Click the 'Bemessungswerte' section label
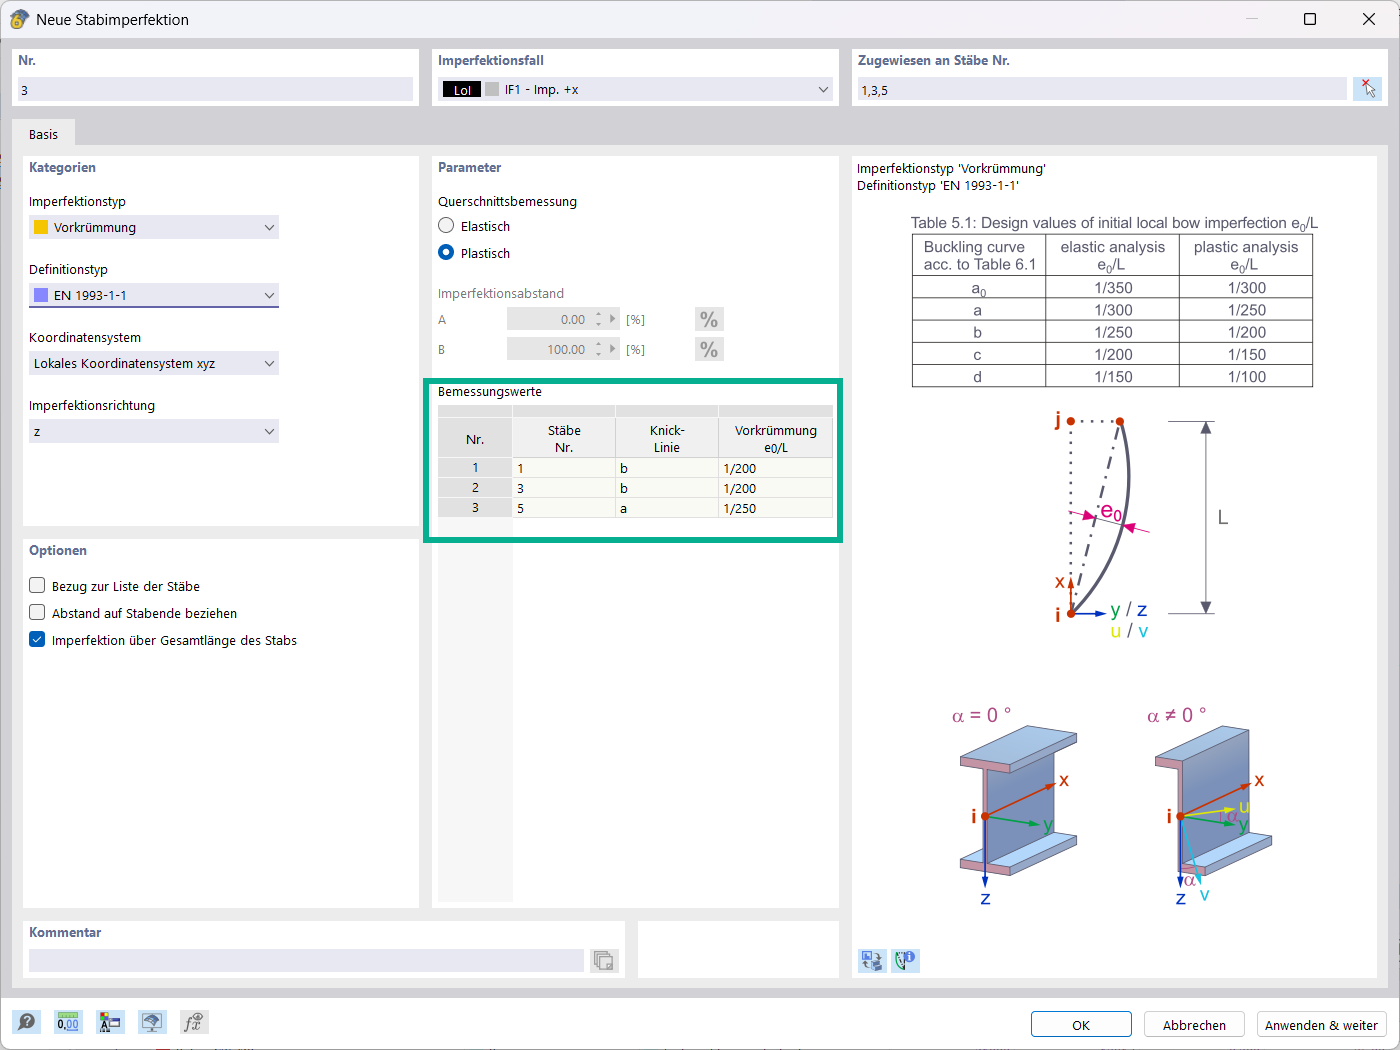This screenshot has height=1050, width=1400. pyautogui.click(x=490, y=392)
